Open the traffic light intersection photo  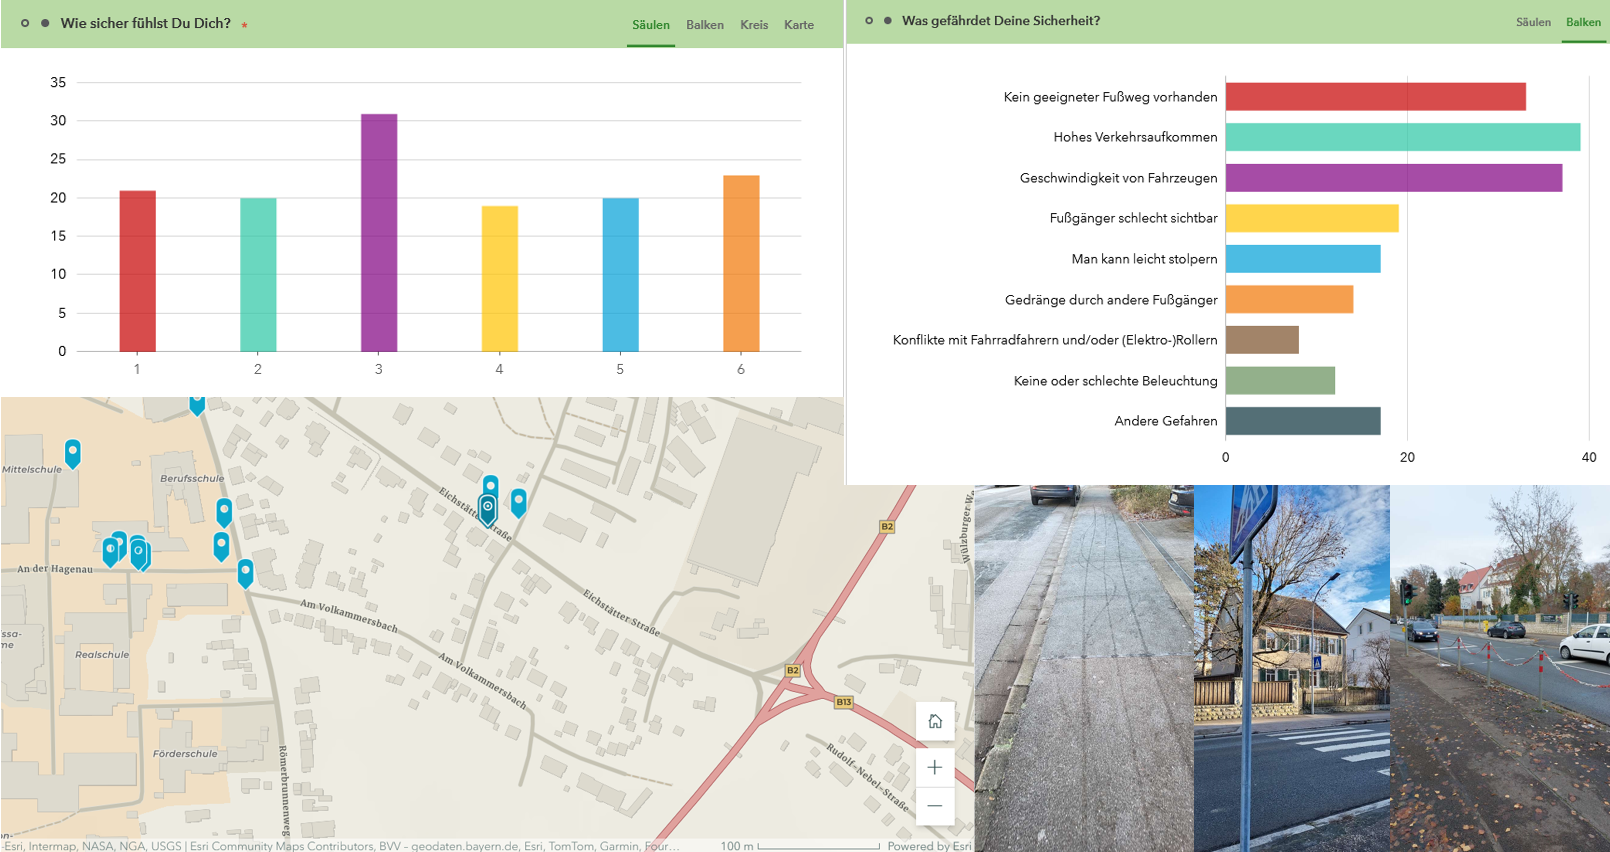click(x=1500, y=668)
